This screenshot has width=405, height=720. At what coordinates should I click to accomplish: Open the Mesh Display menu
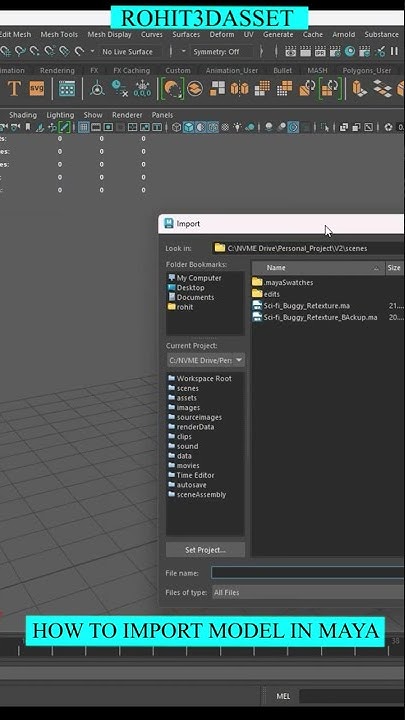click(x=109, y=34)
